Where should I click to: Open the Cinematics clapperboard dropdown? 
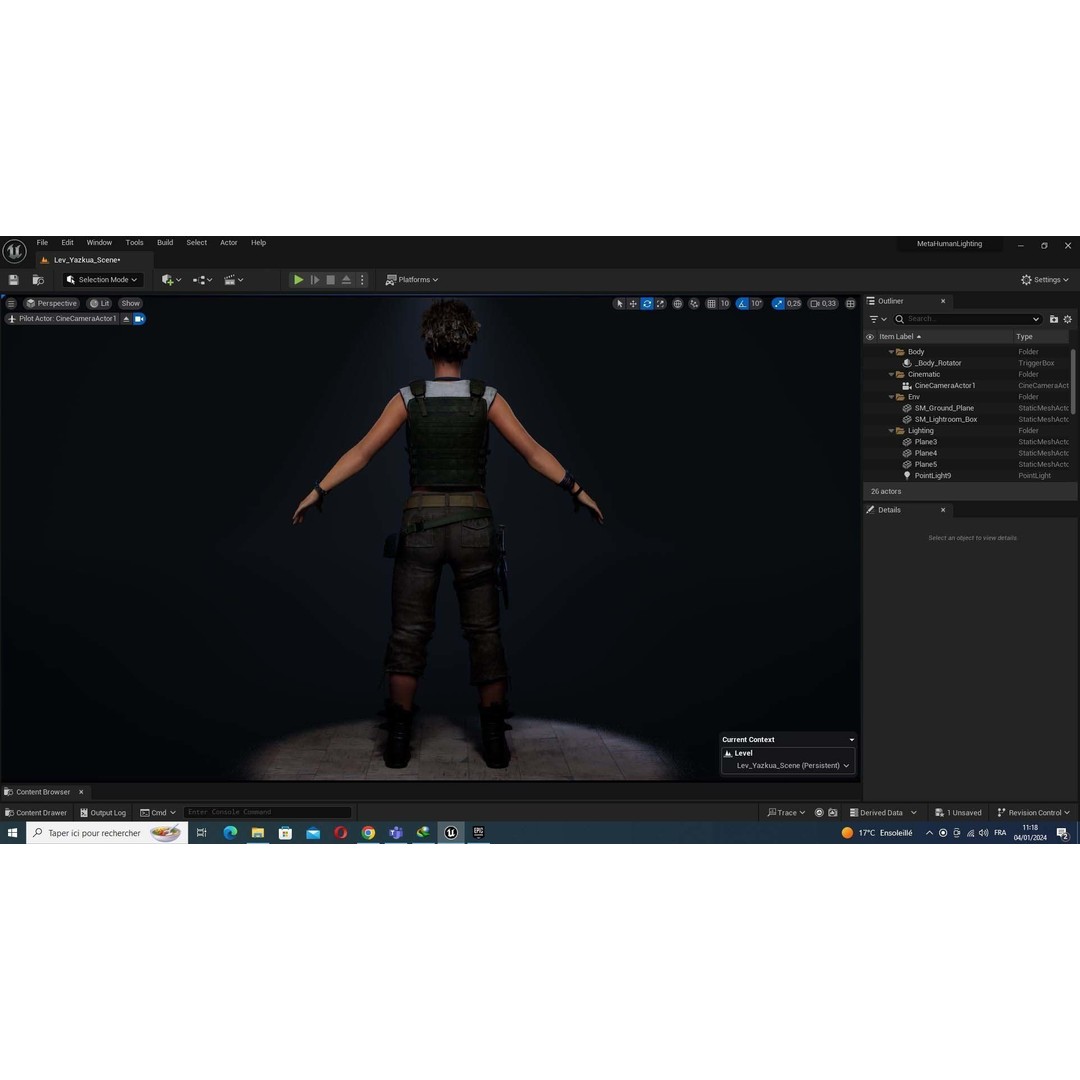click(233, 280)
